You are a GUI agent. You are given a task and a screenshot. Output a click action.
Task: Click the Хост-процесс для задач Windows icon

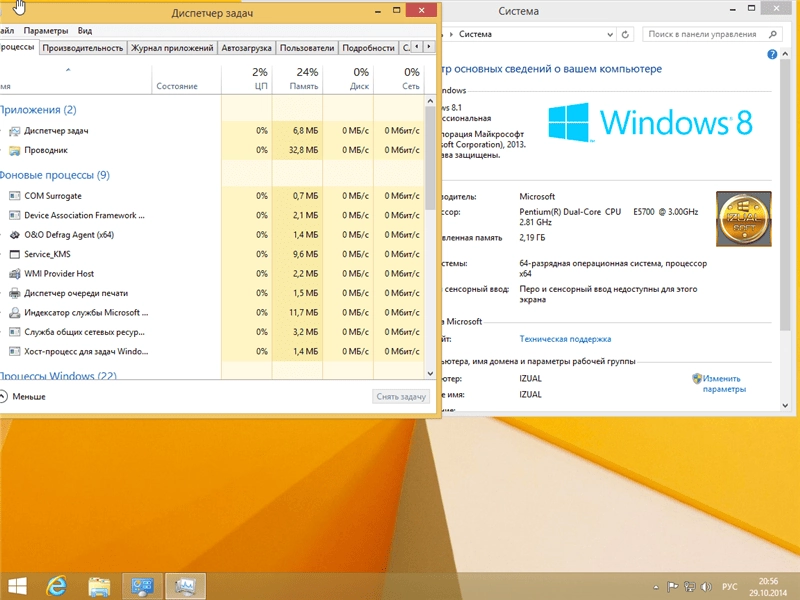click(15, 351)
